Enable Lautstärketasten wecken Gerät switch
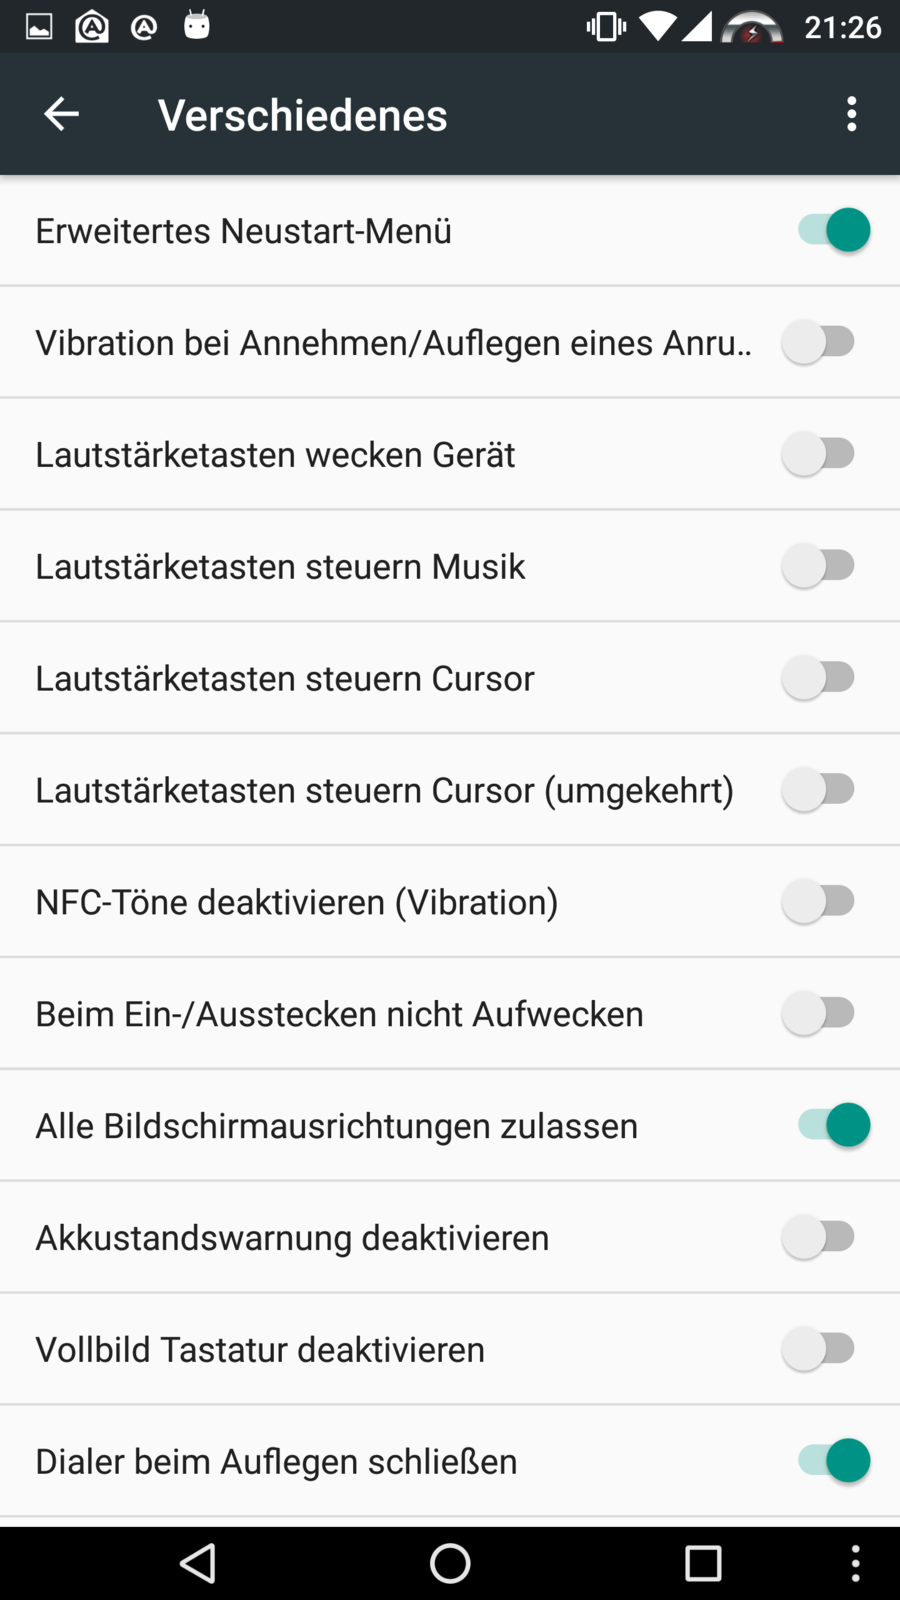This screenshot has height=1600, width=900. coord(819,454)
